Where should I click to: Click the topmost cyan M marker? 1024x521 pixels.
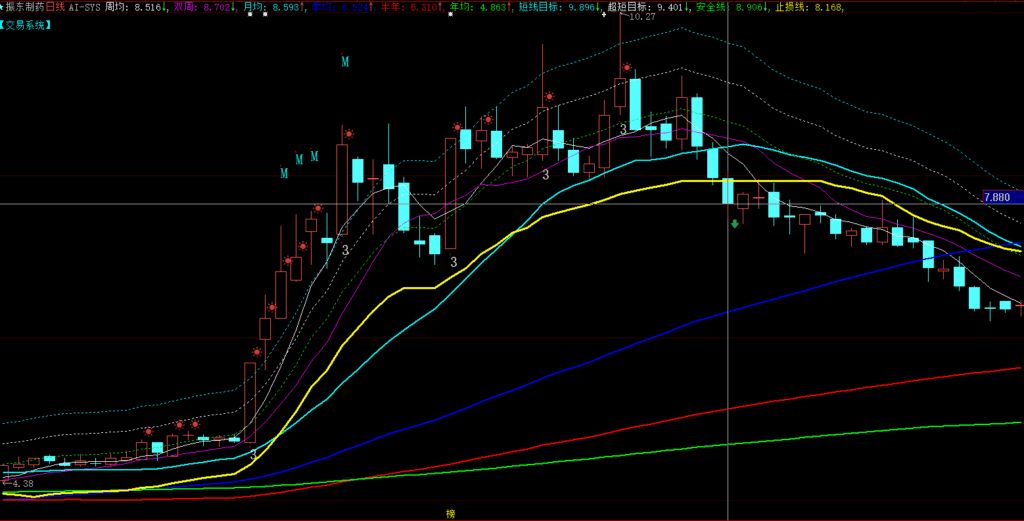pos(345,62)
